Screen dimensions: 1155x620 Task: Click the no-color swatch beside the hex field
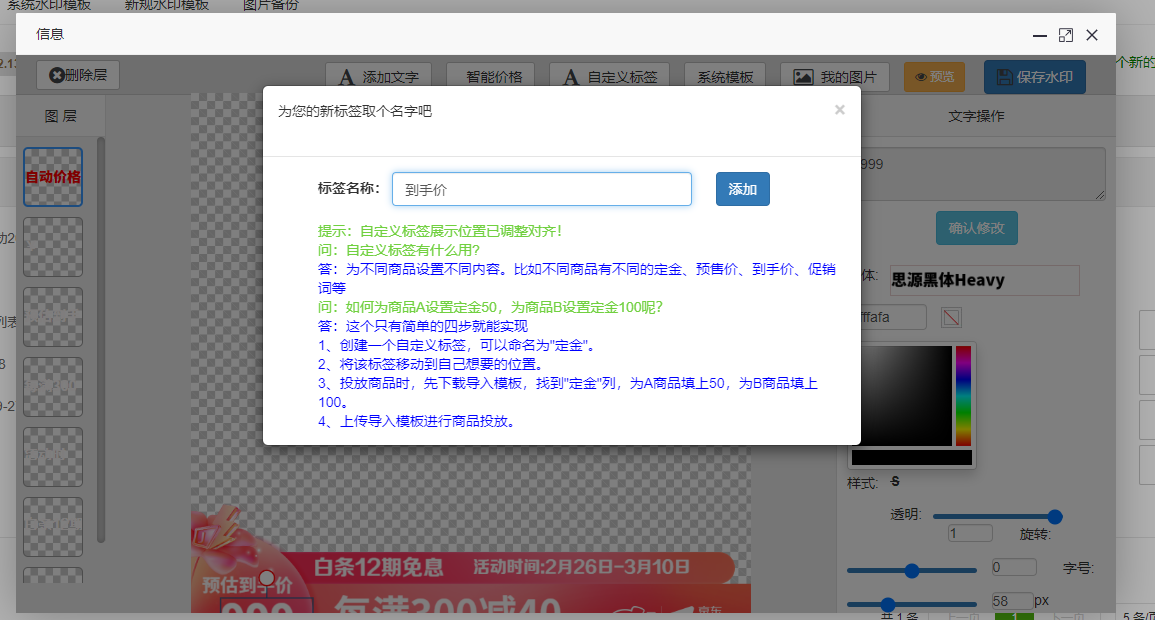click(952, 318)
